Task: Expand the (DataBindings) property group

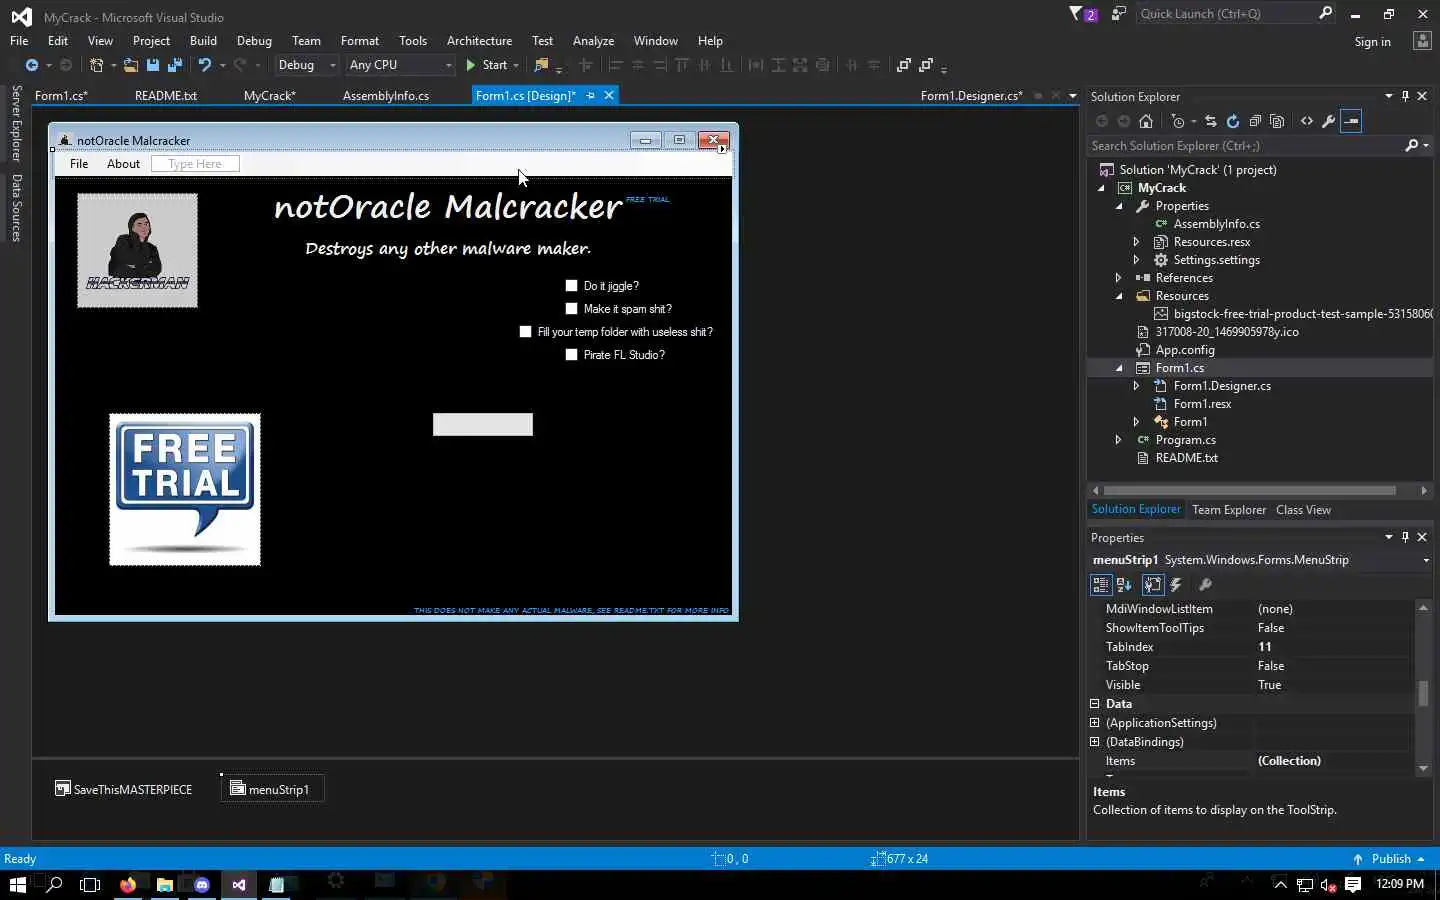Action: click(x=1094, y=742)
